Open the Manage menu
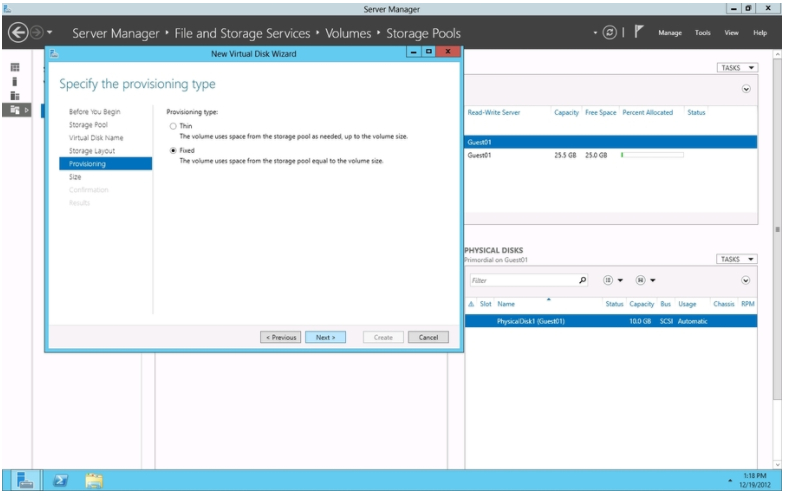The image size is (785, 496). pyautogui.click(x=670, y=33)
